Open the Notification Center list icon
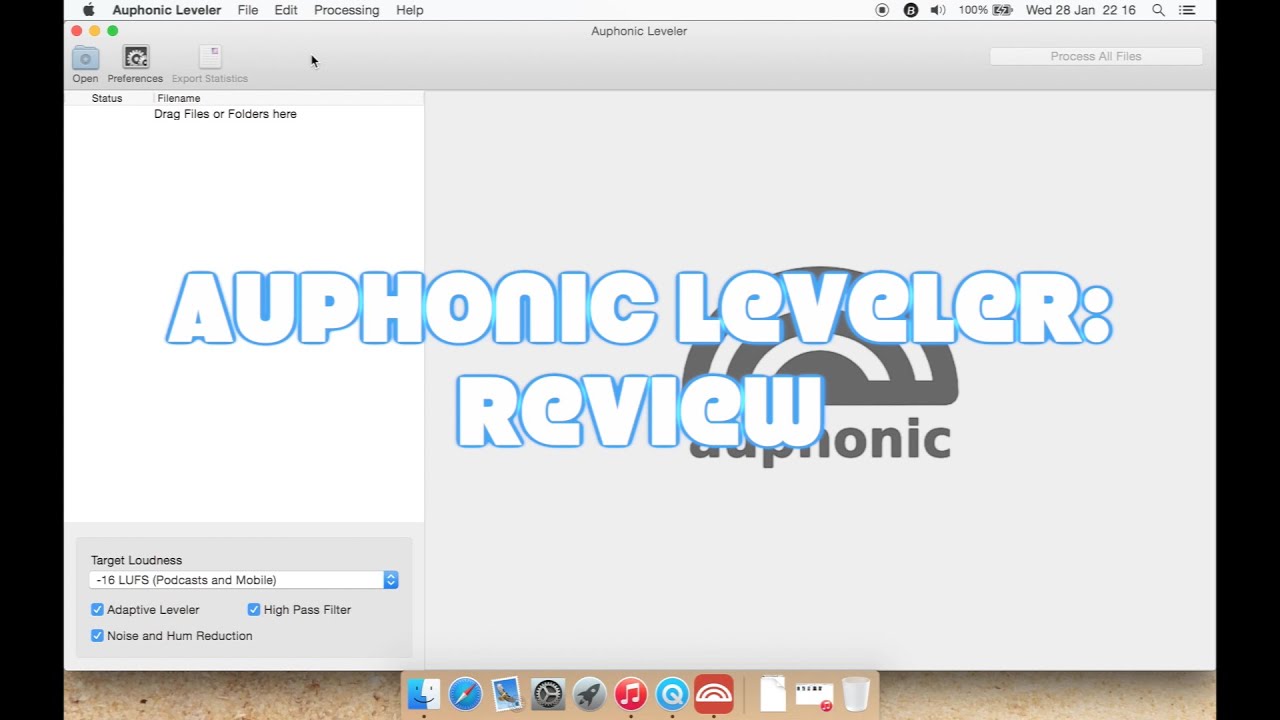 coord(1187,10)
